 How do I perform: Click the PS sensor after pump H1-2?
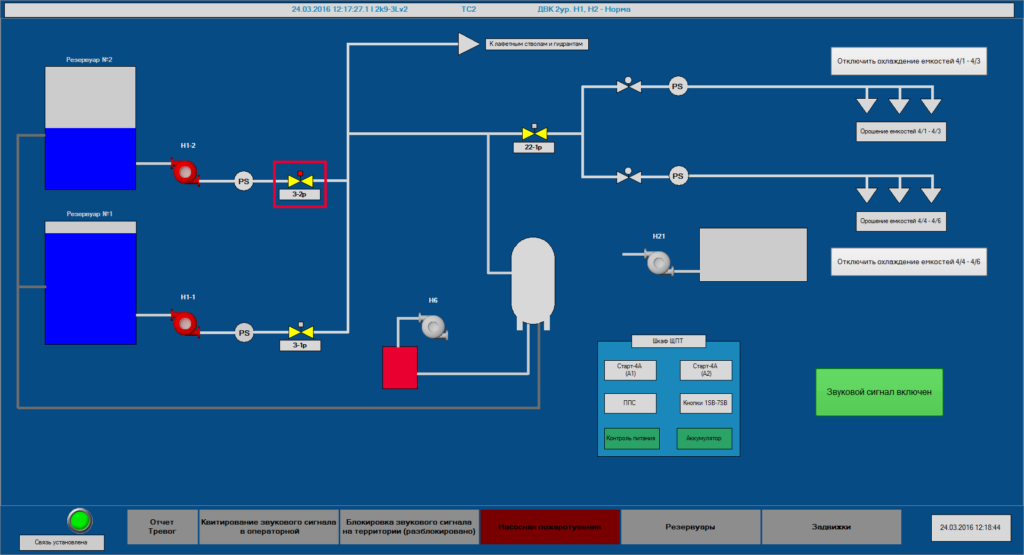[243, 181]
